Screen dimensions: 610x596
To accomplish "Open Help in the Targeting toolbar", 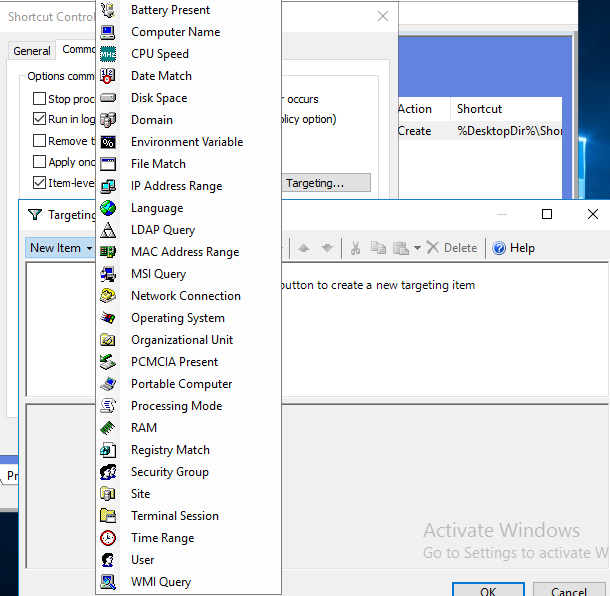I will click(x=514, y=248).
